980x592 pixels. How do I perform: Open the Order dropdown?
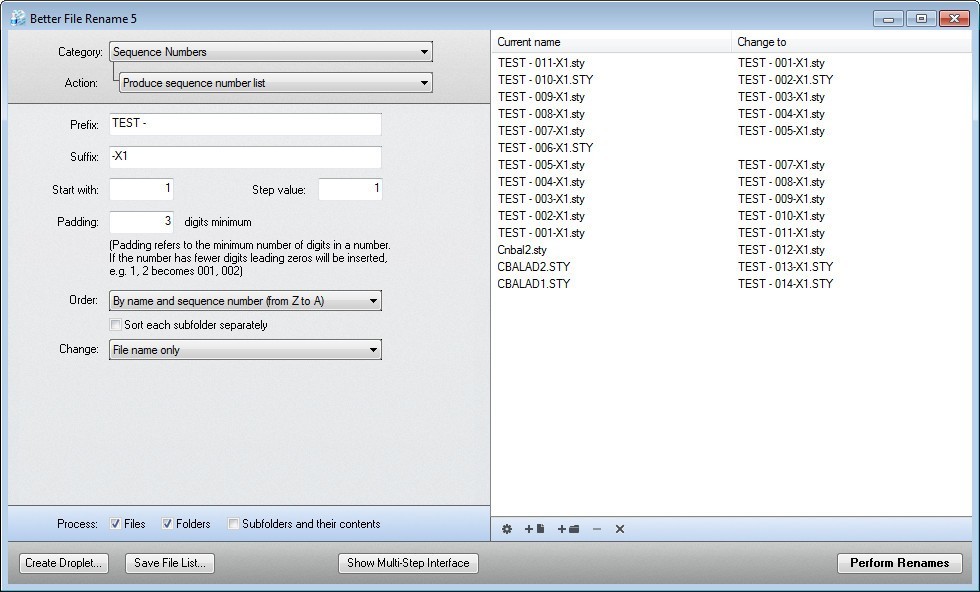(245, 301)
